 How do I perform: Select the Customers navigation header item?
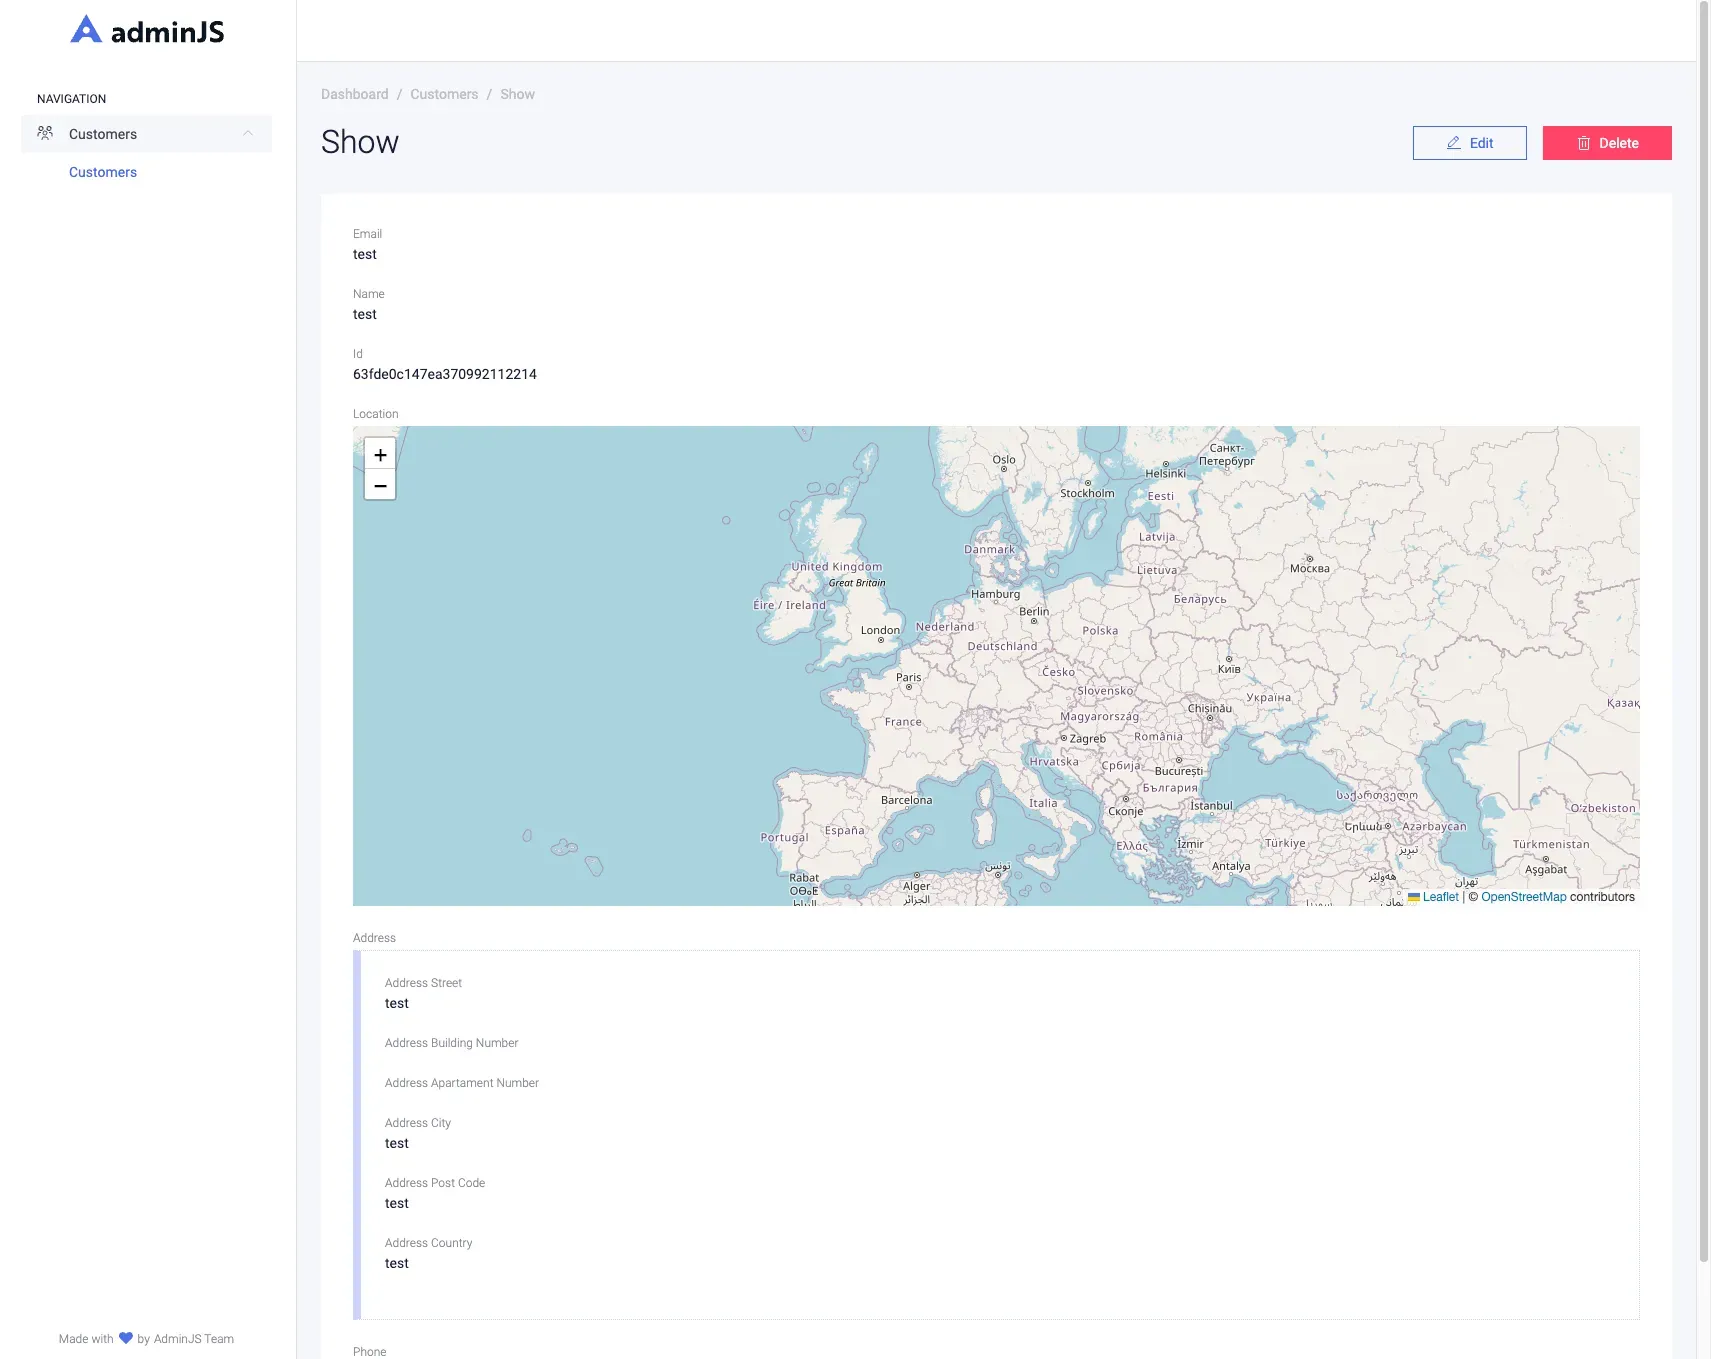[146, 133]
